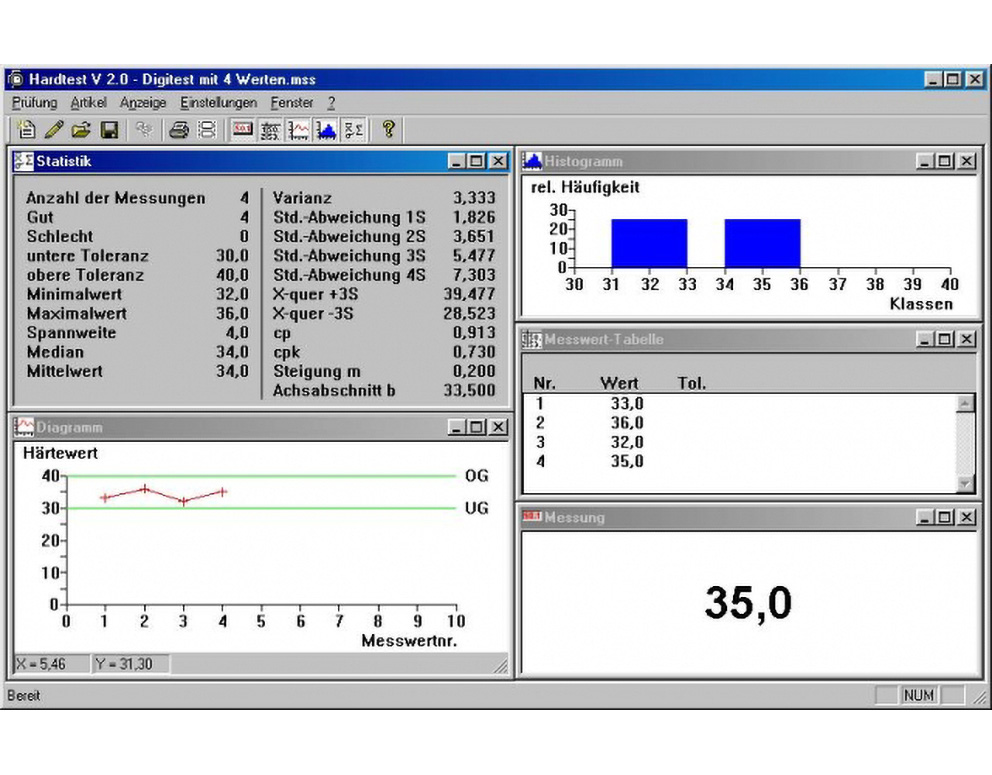Select measurement row 2 with value 36,0

[x=739, y=423]
